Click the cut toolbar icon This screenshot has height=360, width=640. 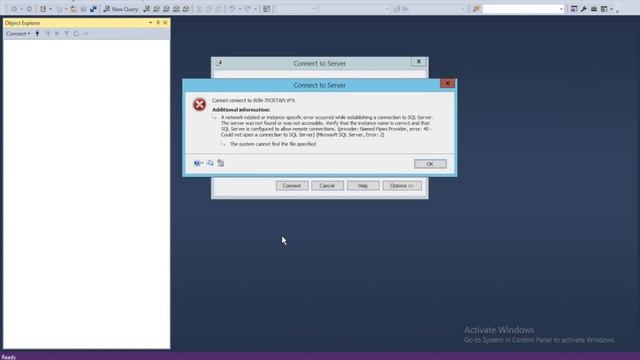tap(199, 9)
